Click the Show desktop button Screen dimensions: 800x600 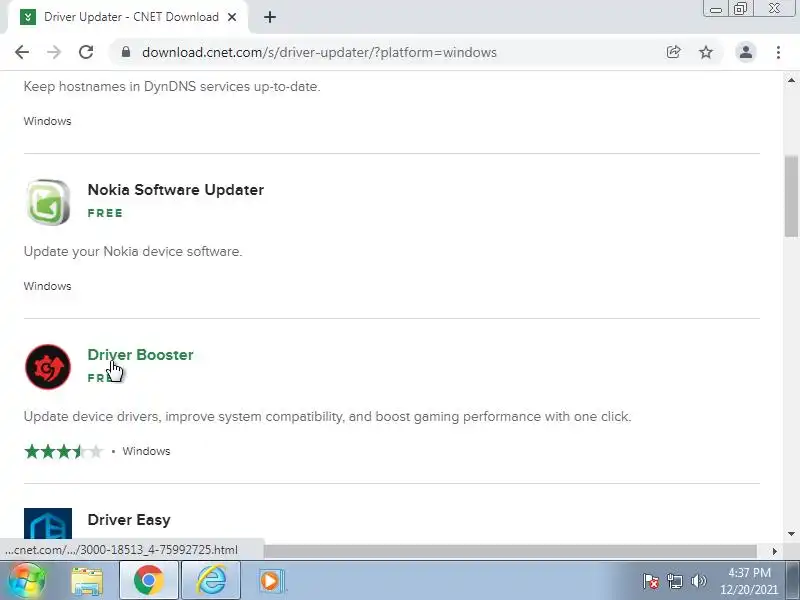coord(793,581)
